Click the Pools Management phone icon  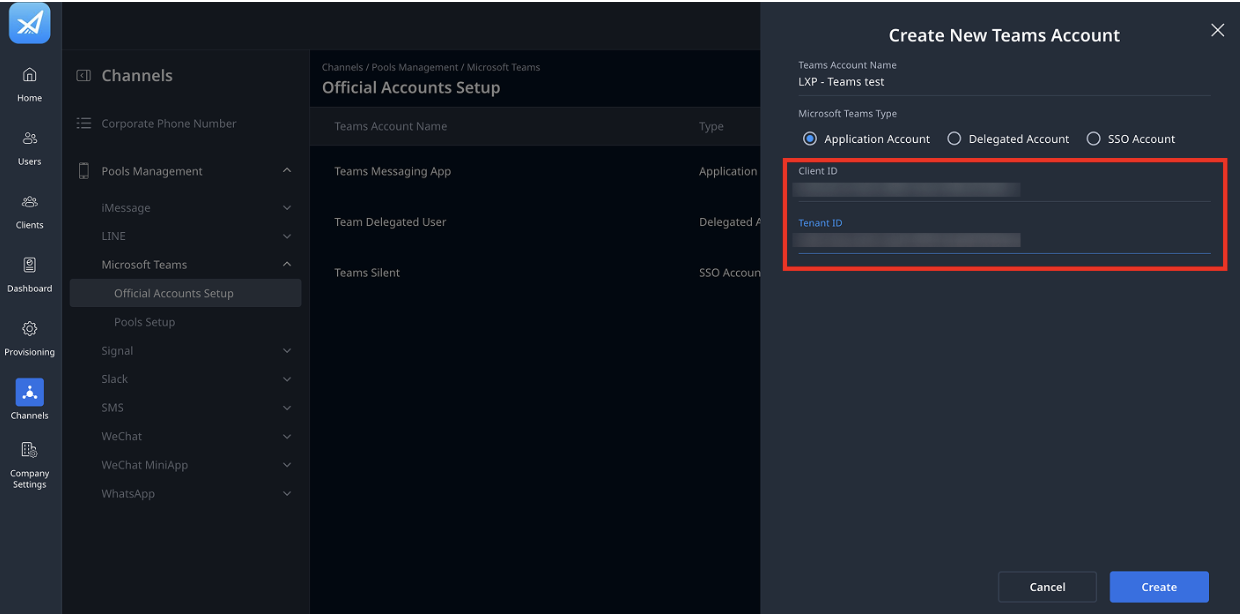[84, 171]
